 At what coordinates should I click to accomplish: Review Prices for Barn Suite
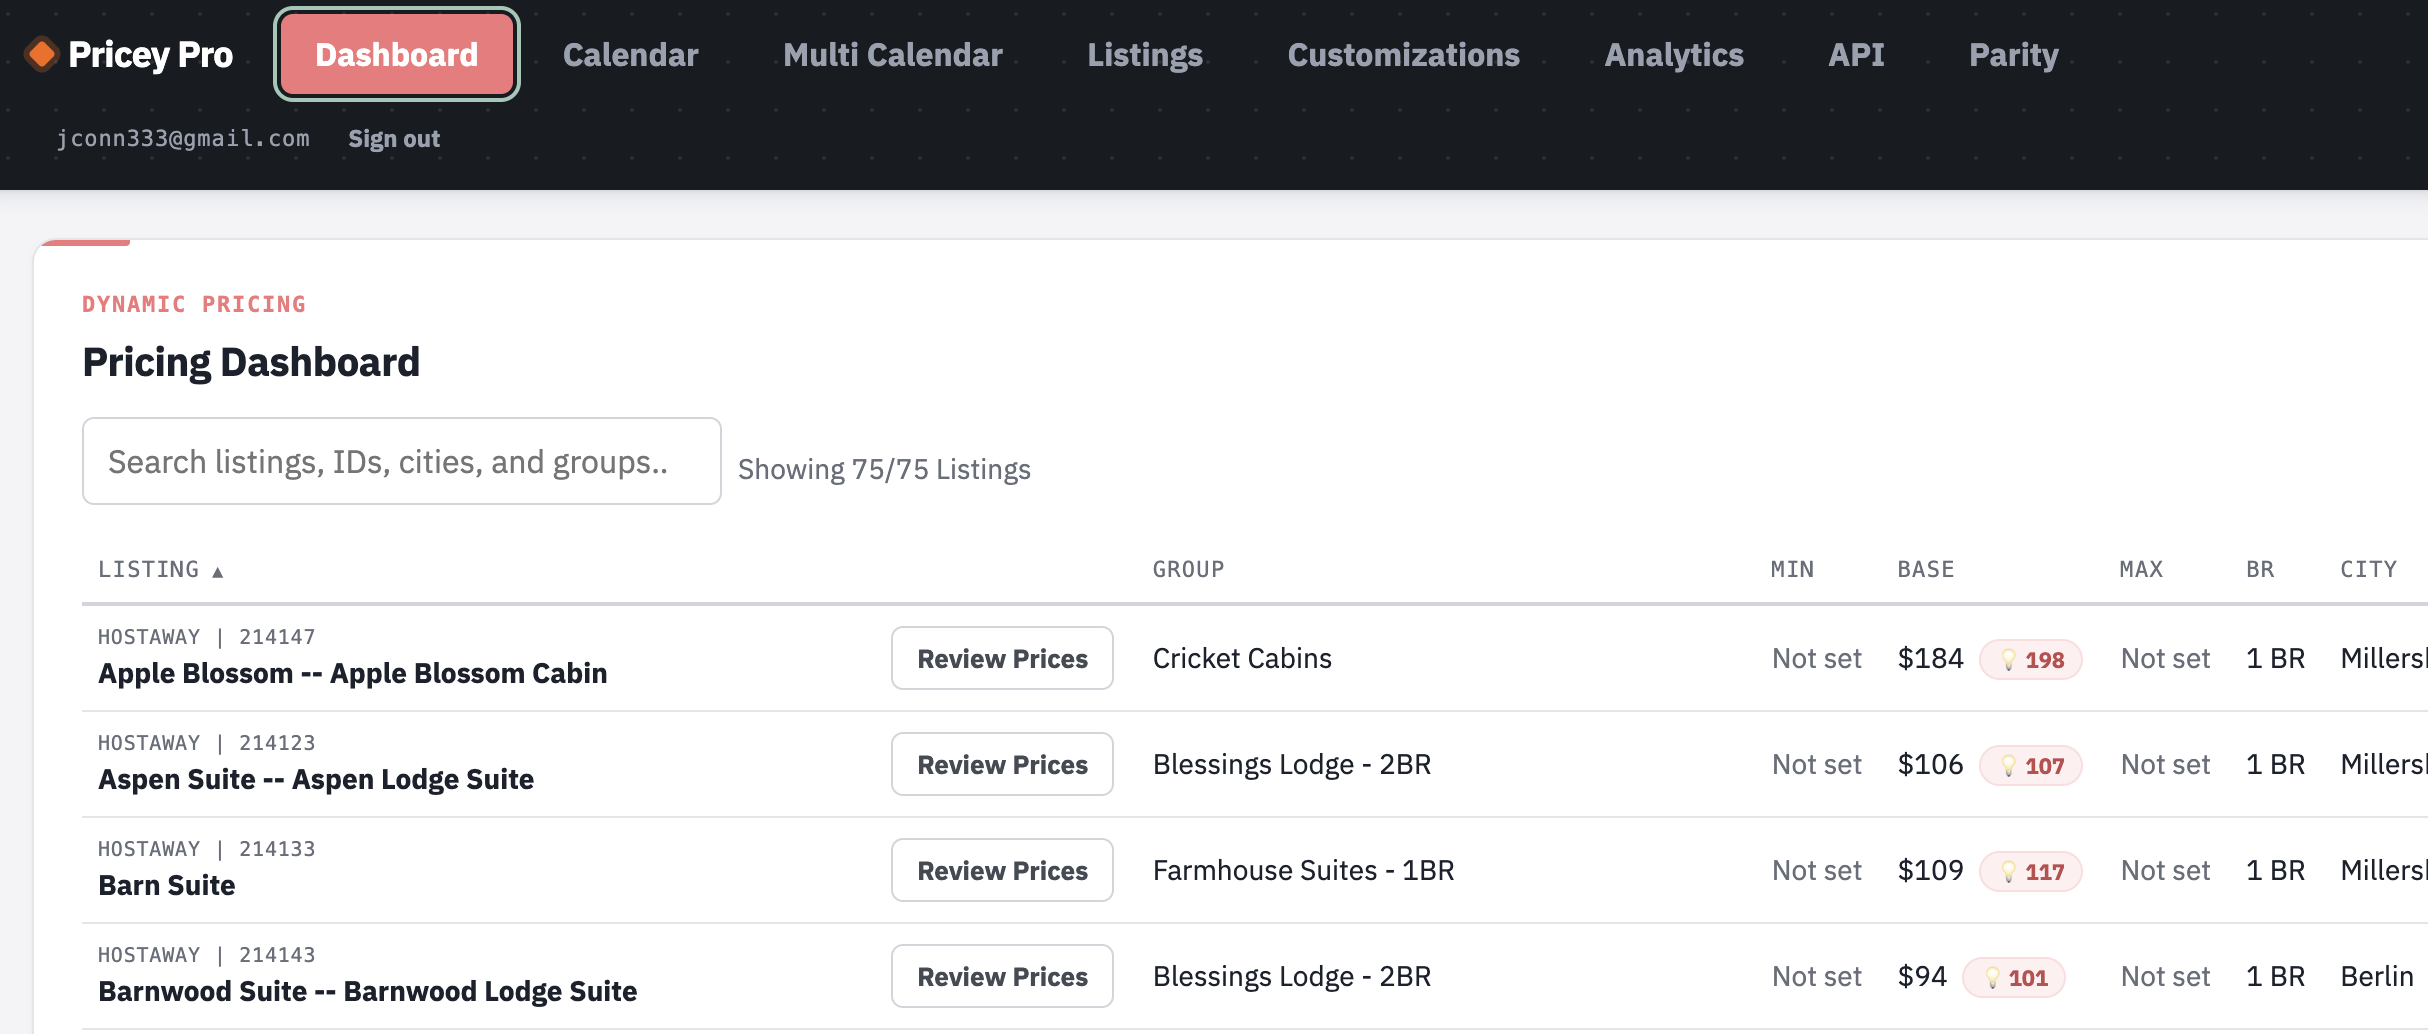coord(1002,870)
